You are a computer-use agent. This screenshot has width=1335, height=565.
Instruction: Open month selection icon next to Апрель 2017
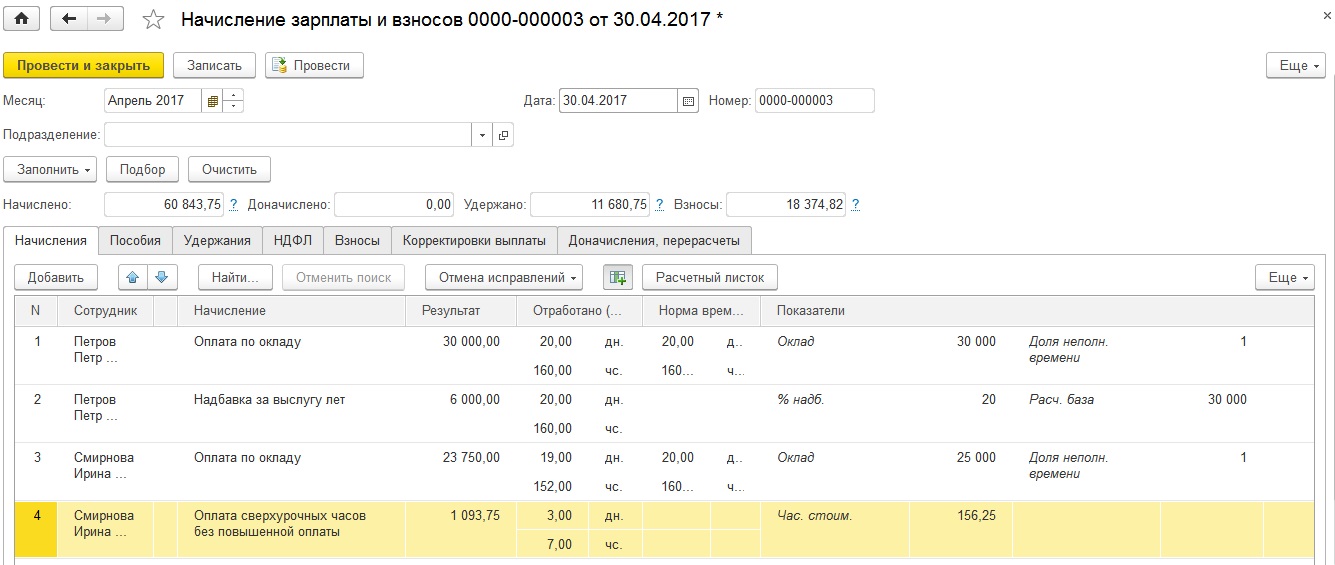point(213,101)
